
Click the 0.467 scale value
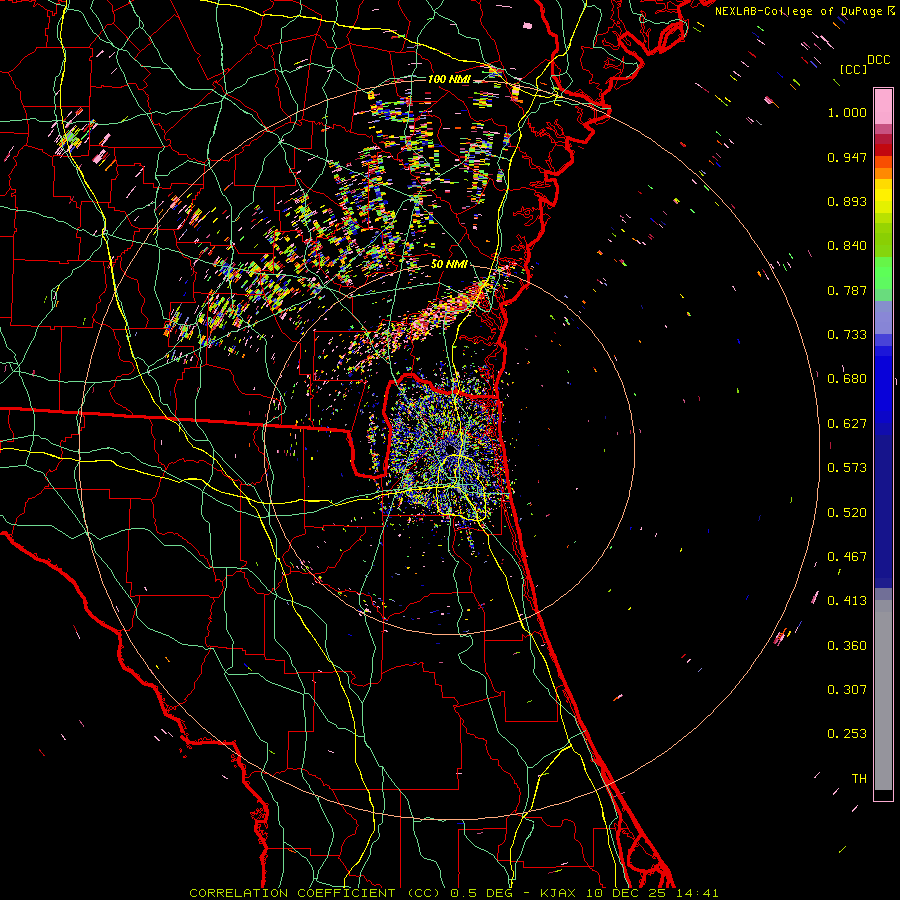[x=847, y=557]
